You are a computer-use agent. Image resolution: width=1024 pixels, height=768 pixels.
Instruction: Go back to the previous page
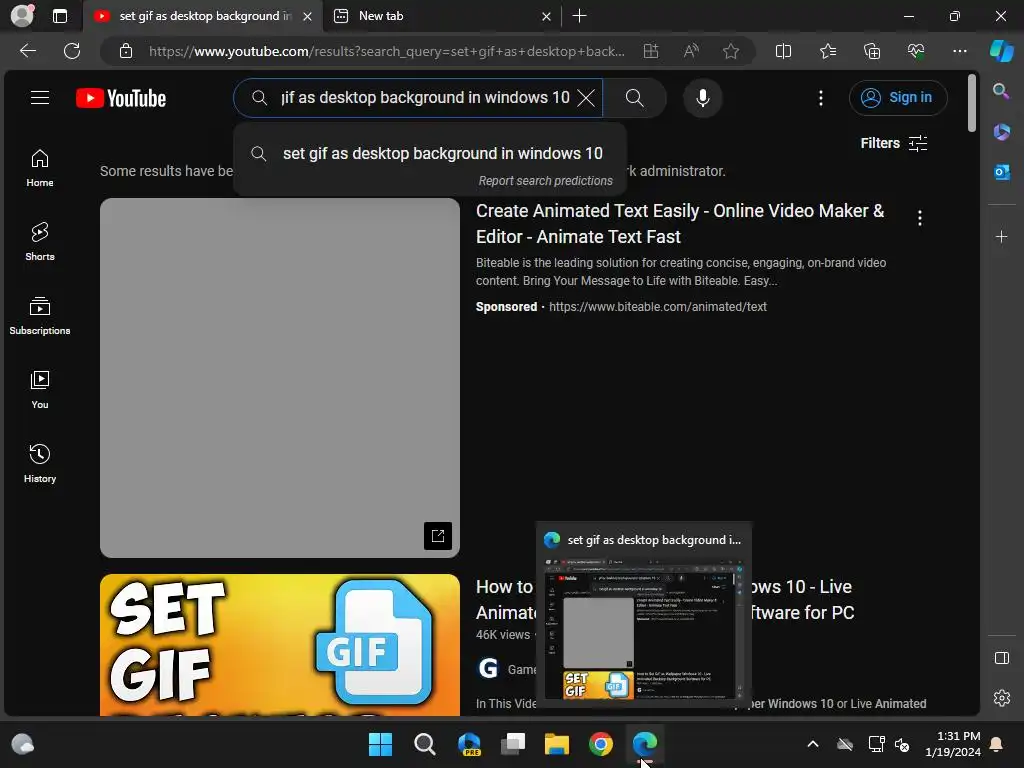(x=27, y=51)
